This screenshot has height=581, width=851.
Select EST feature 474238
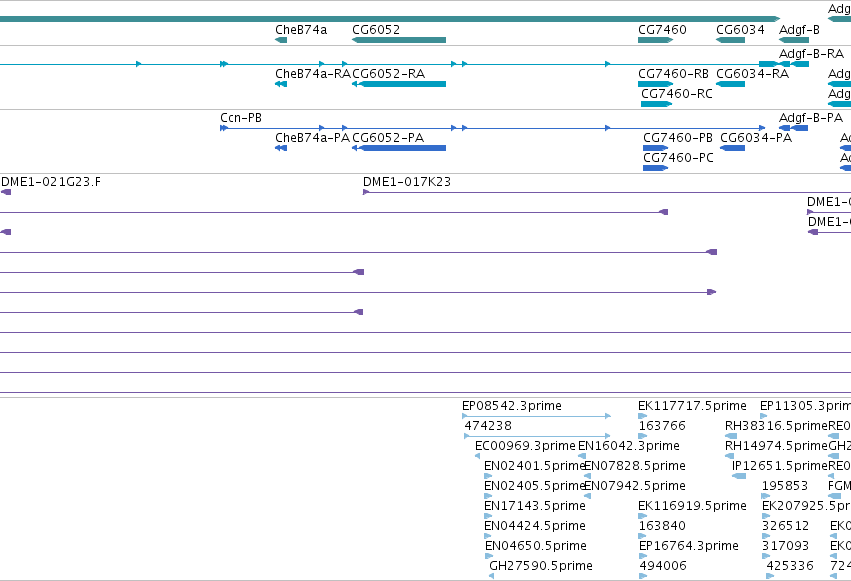click(537, 436)
